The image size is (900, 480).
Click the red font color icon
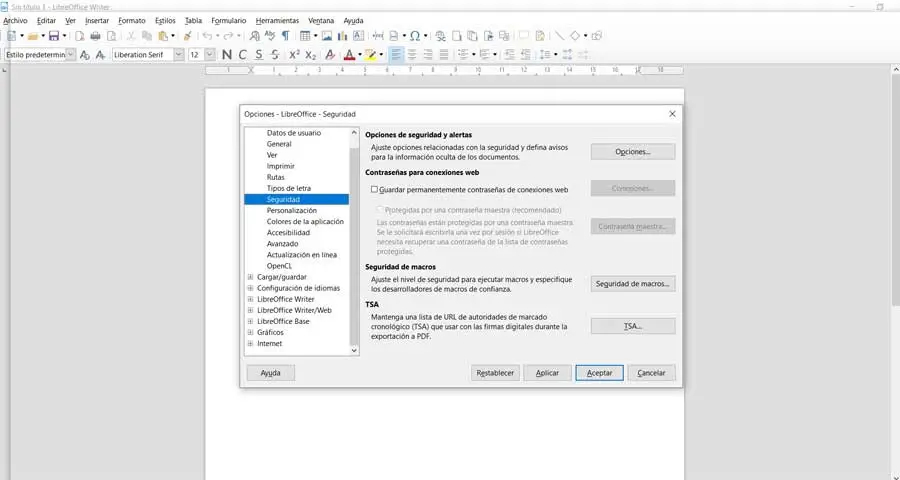[349, 55]
